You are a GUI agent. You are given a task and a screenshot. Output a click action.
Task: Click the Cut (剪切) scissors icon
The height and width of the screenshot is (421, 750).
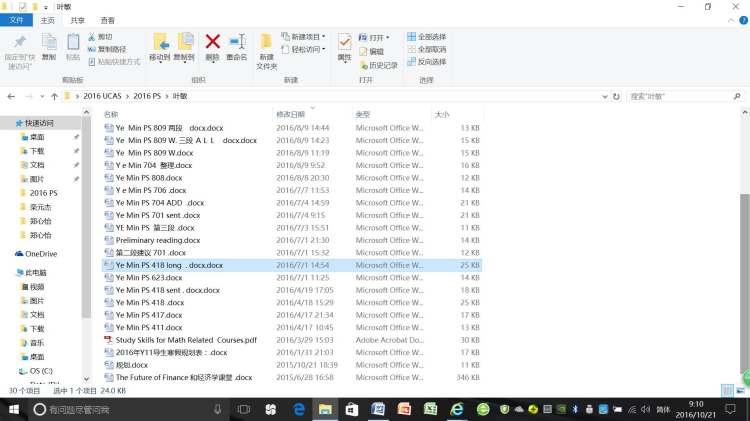click(93, 36)
